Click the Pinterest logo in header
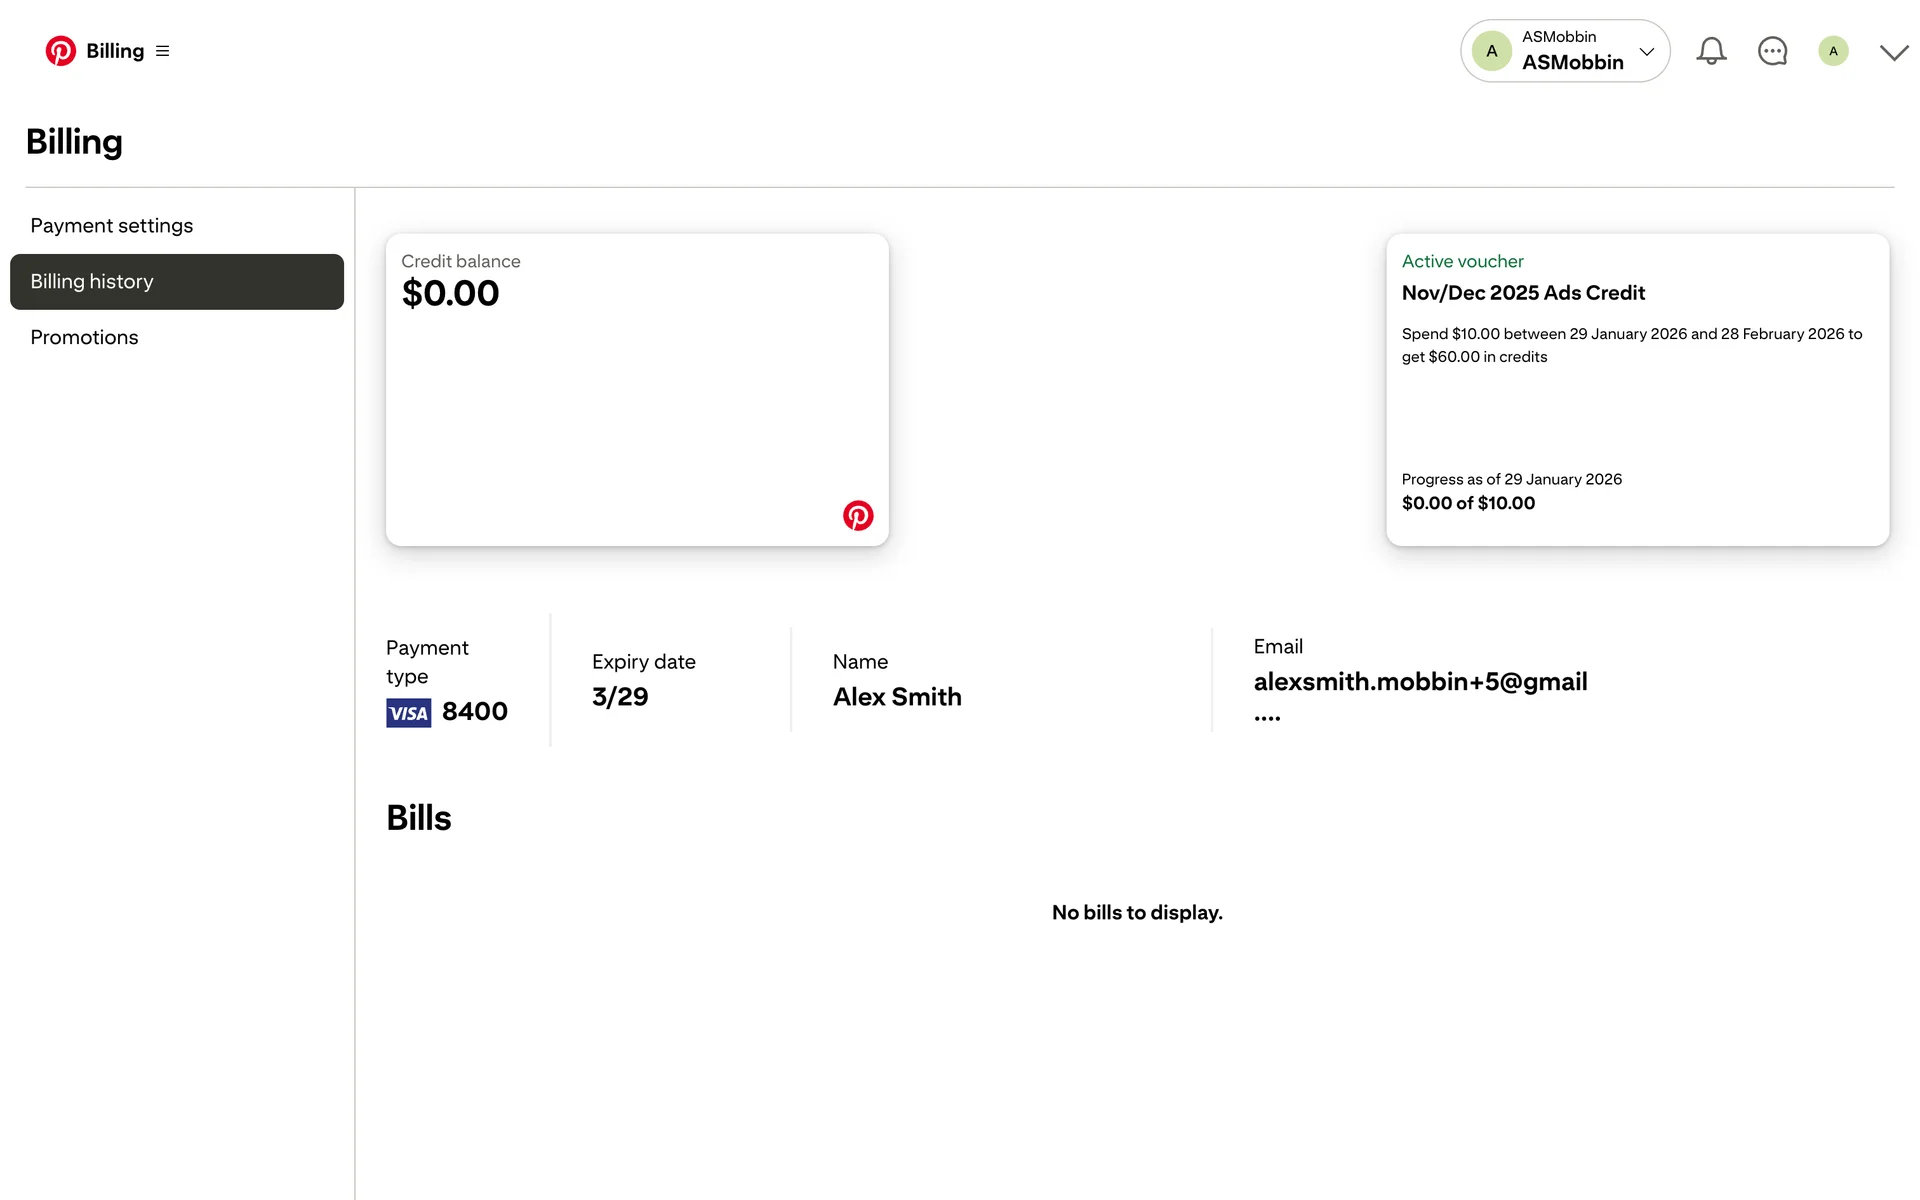 click(60, 51)
